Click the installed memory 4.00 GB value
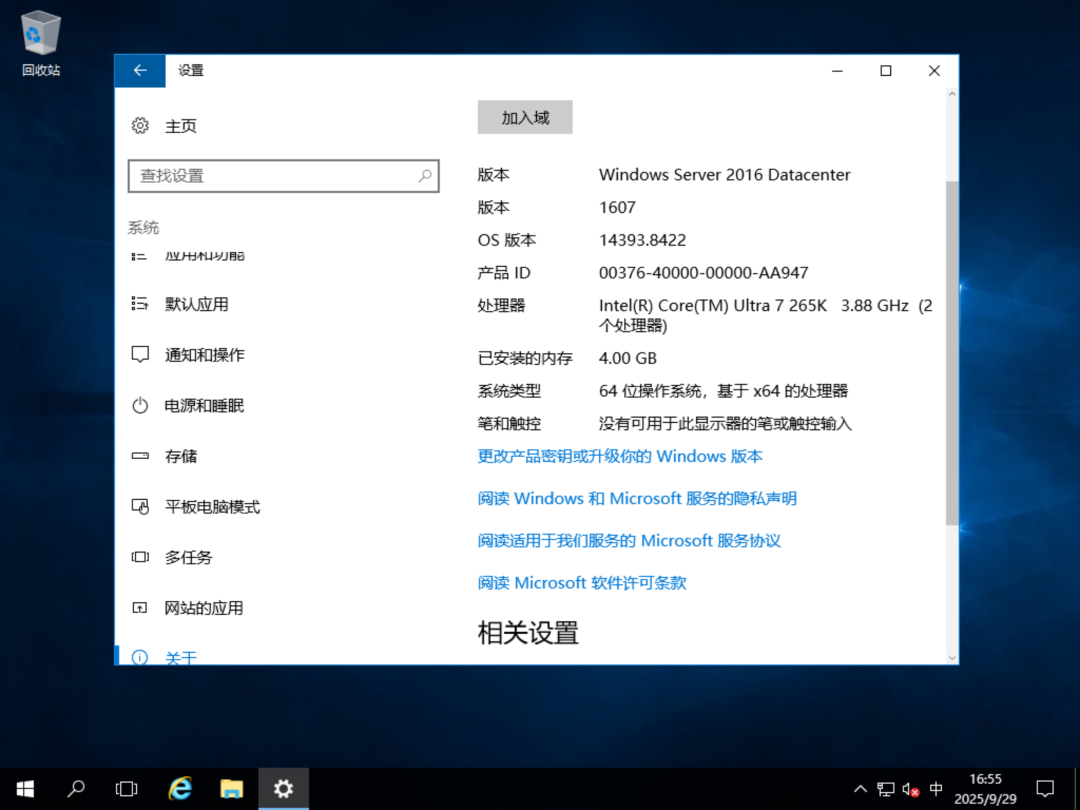The width and height of the screenshot is (1080, 810). click(627, 358)
